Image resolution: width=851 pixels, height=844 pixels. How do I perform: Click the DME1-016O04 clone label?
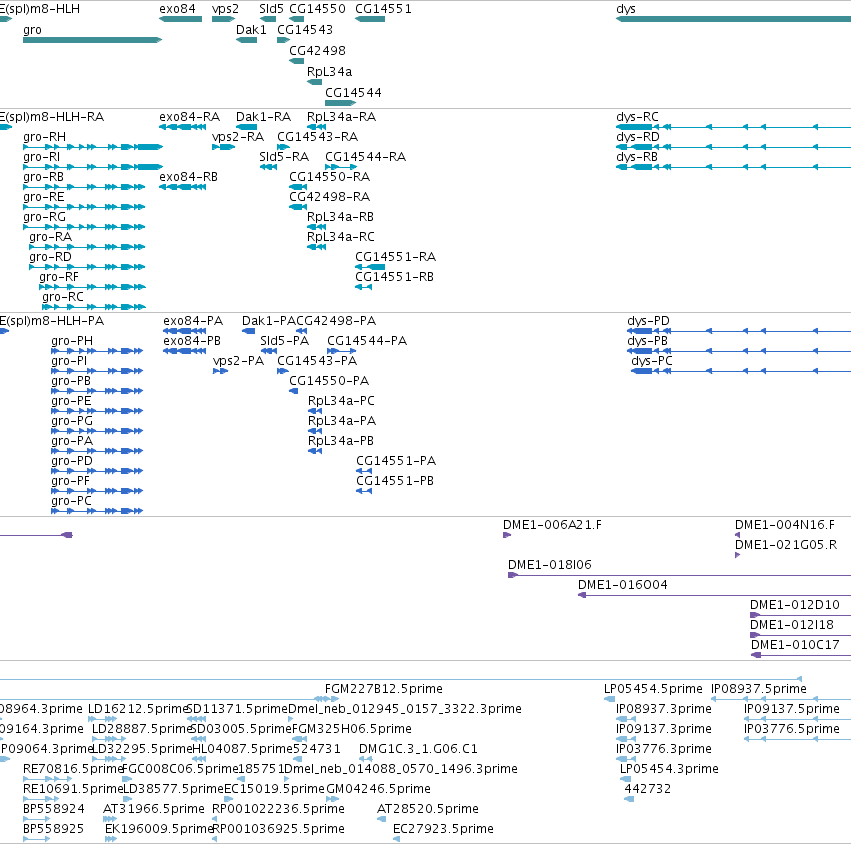coord(623,585)
